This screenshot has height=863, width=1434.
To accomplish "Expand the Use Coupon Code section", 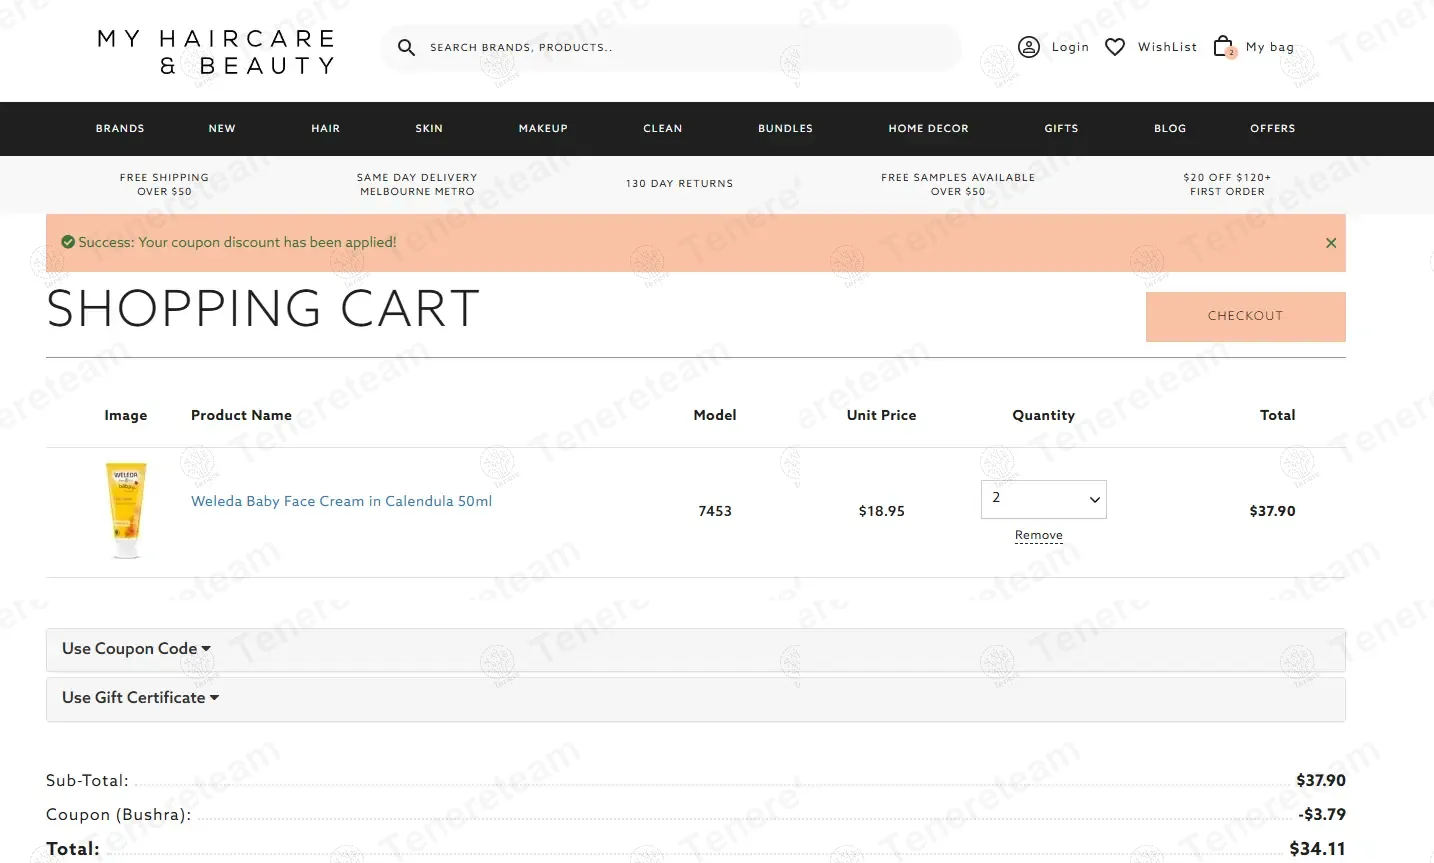I will (696, 649).
